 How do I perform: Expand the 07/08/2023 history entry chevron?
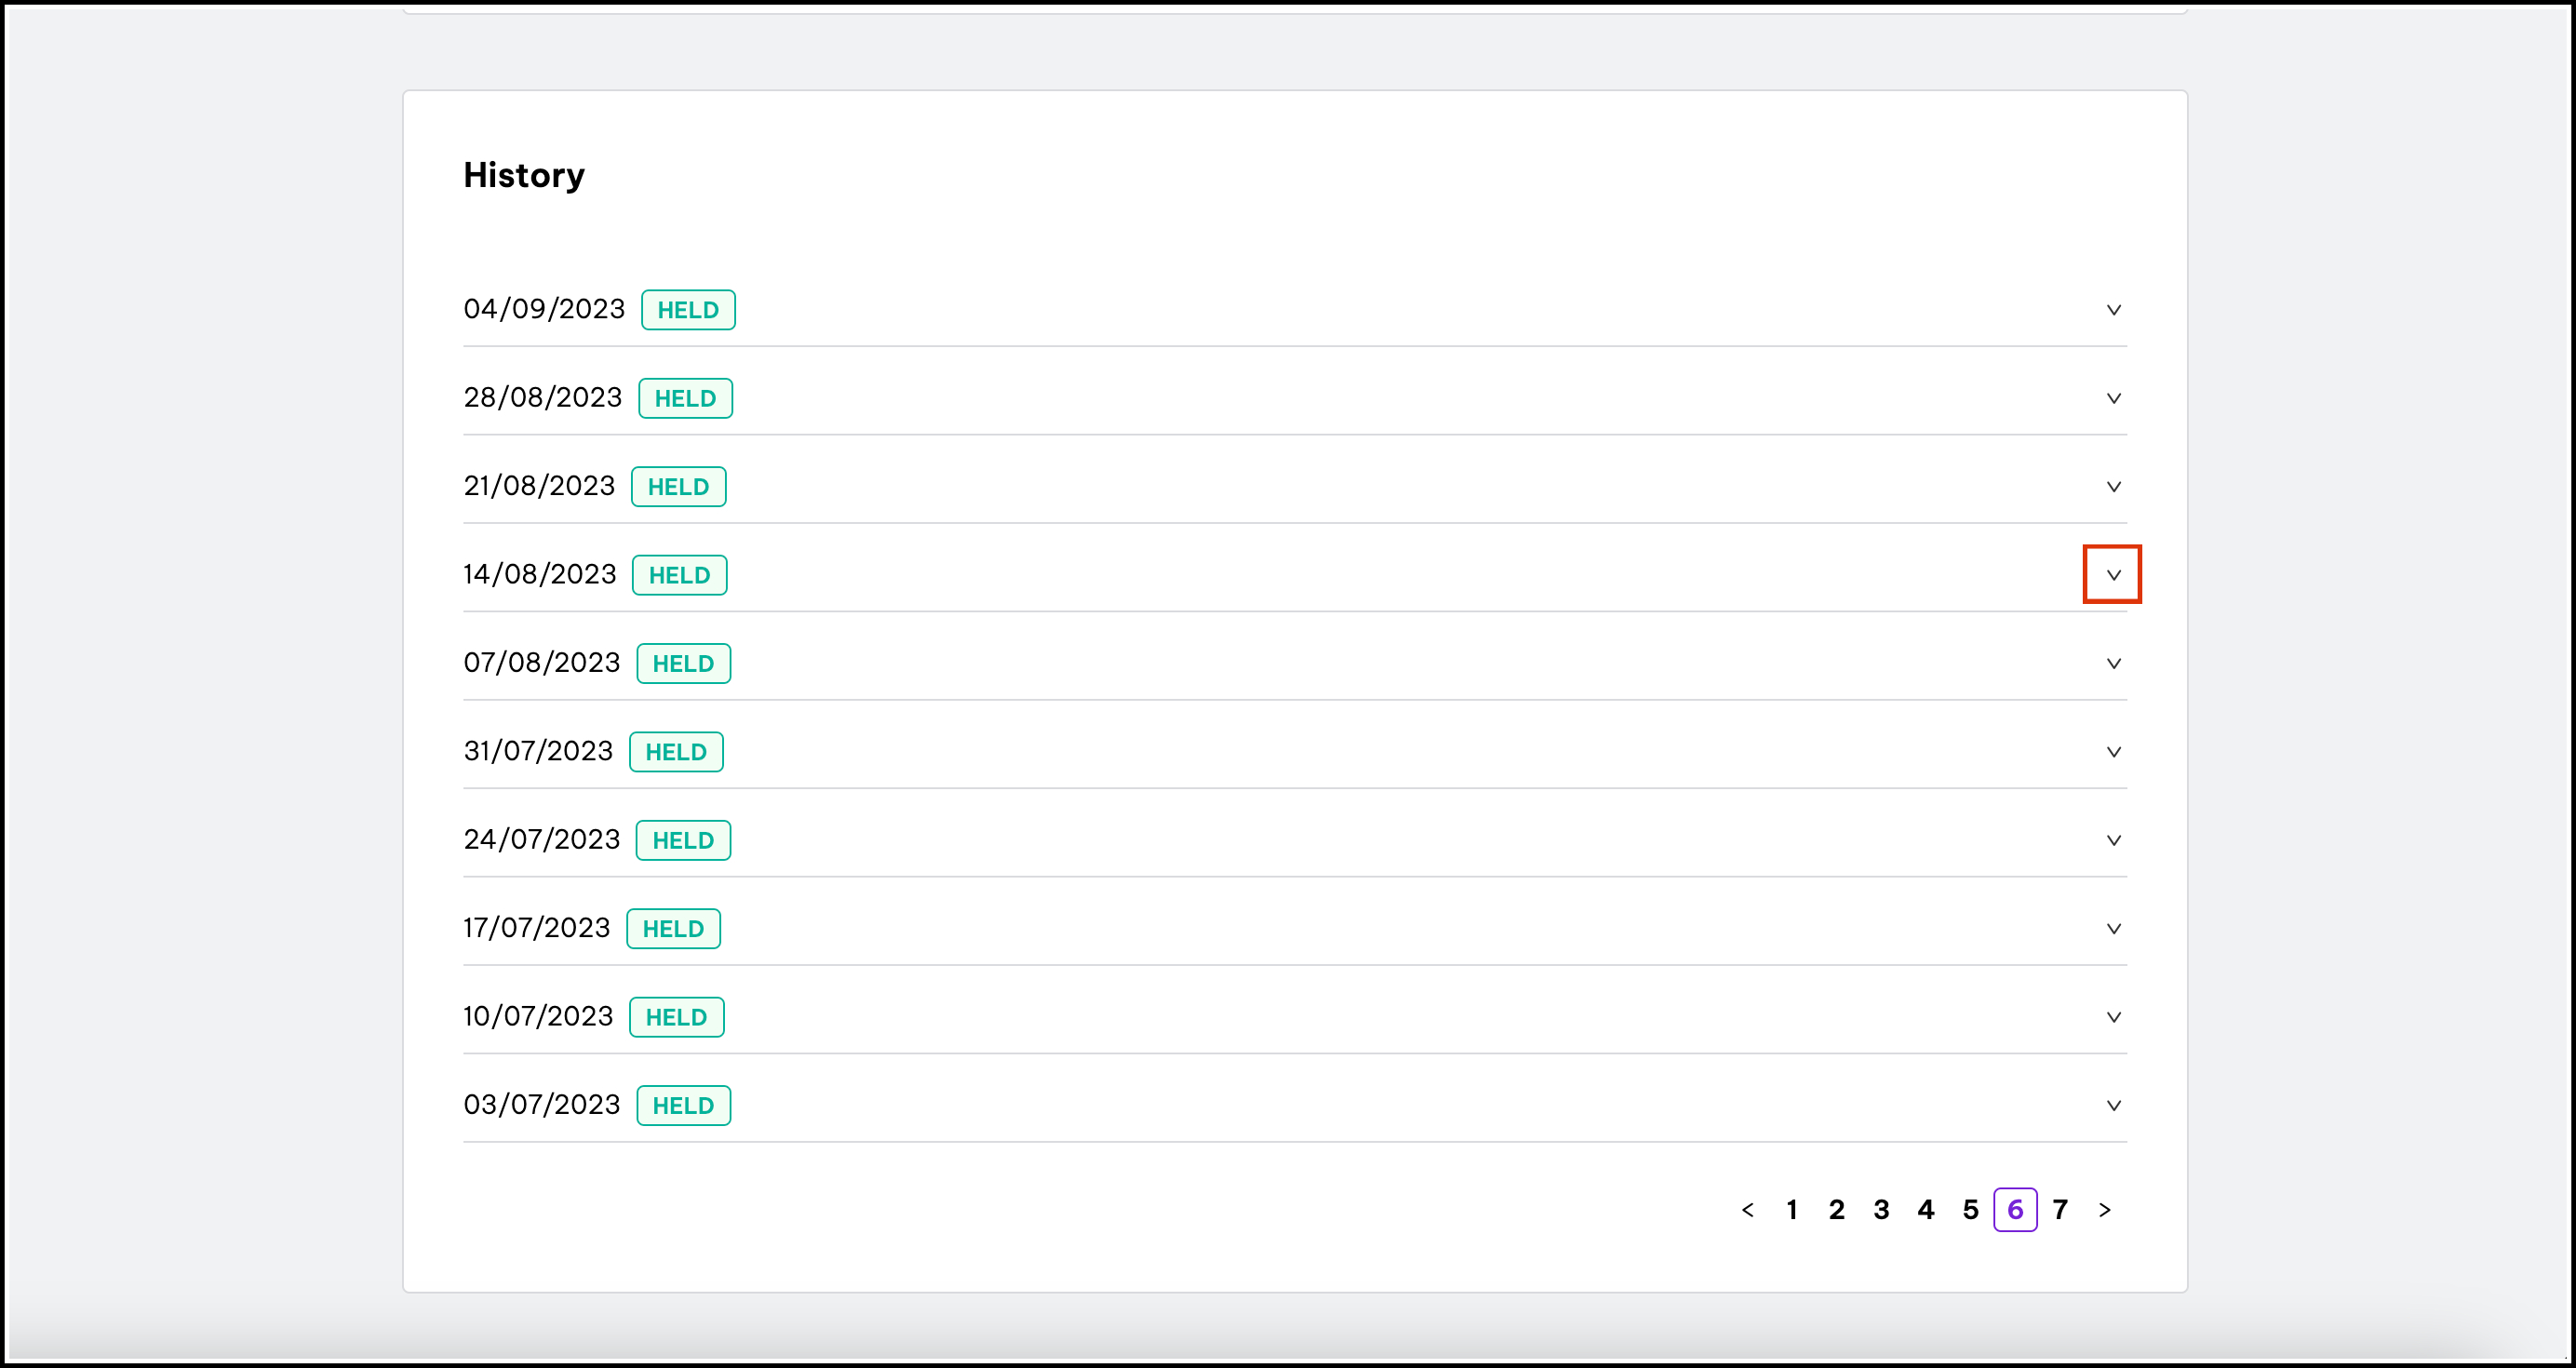[2113, 664]
